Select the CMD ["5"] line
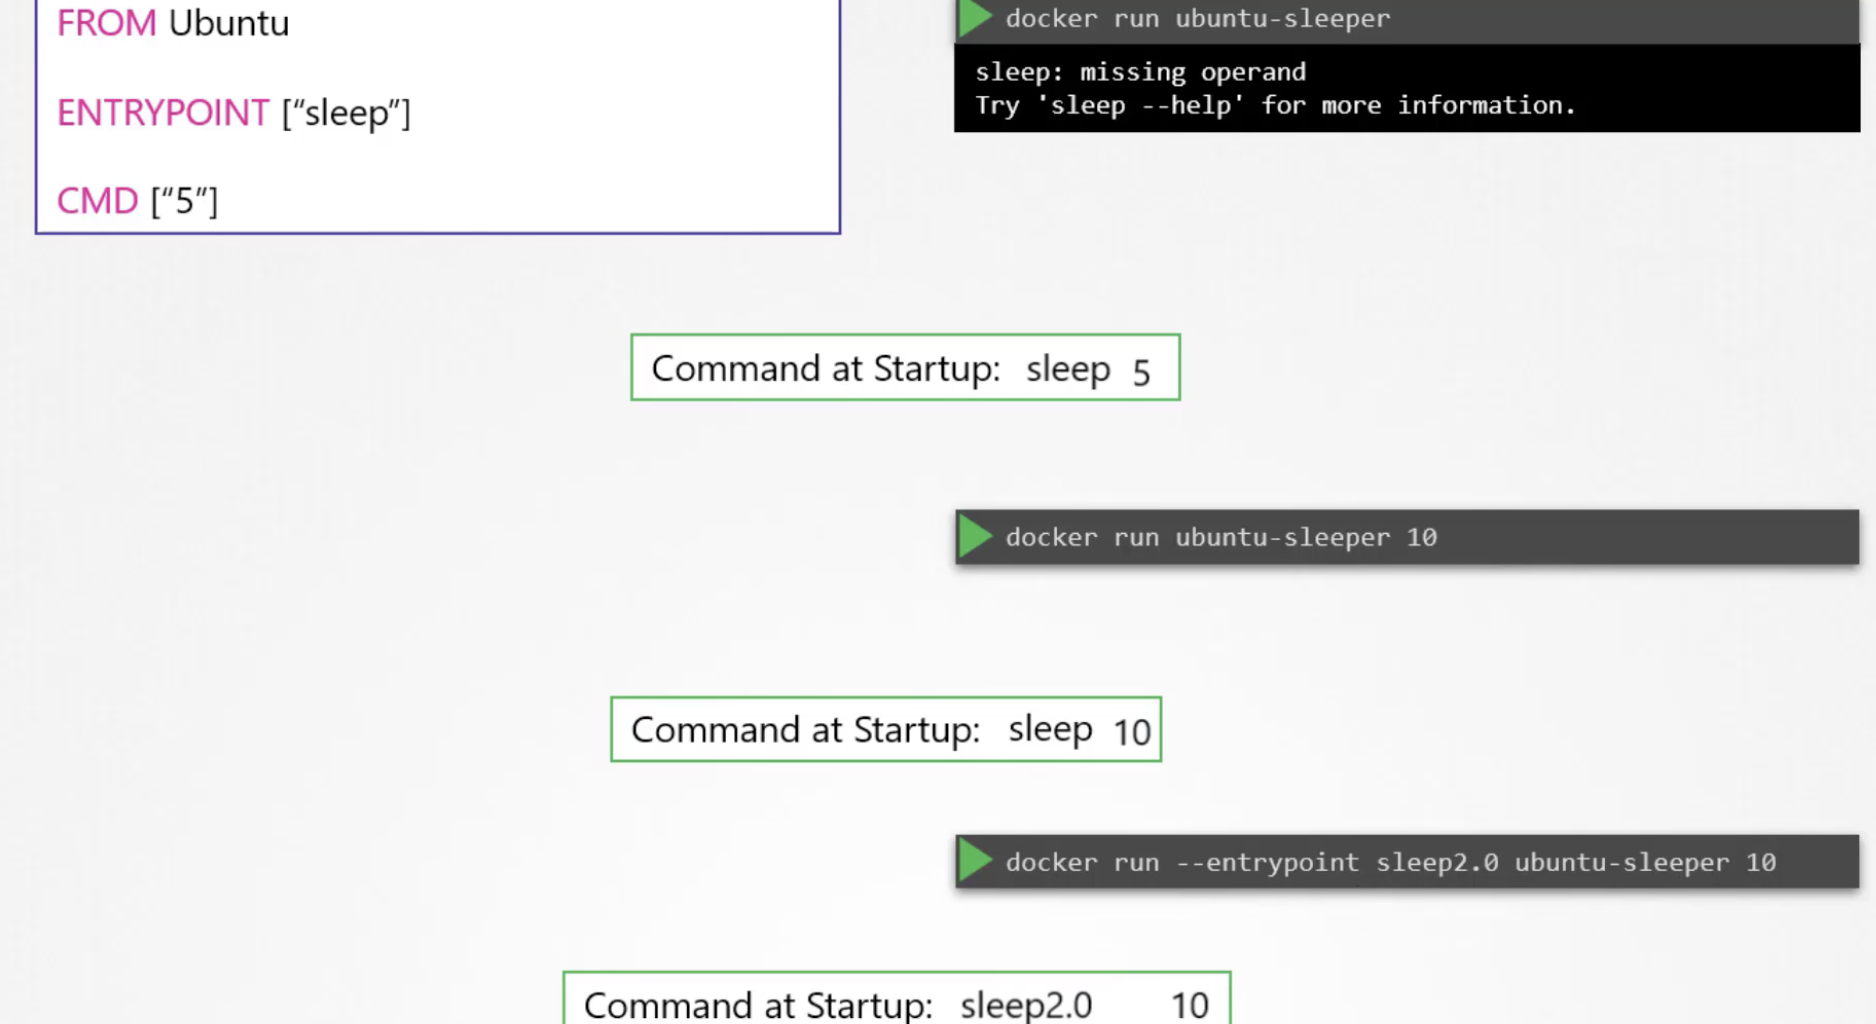1876x1024 pixels. coord(137,200)
